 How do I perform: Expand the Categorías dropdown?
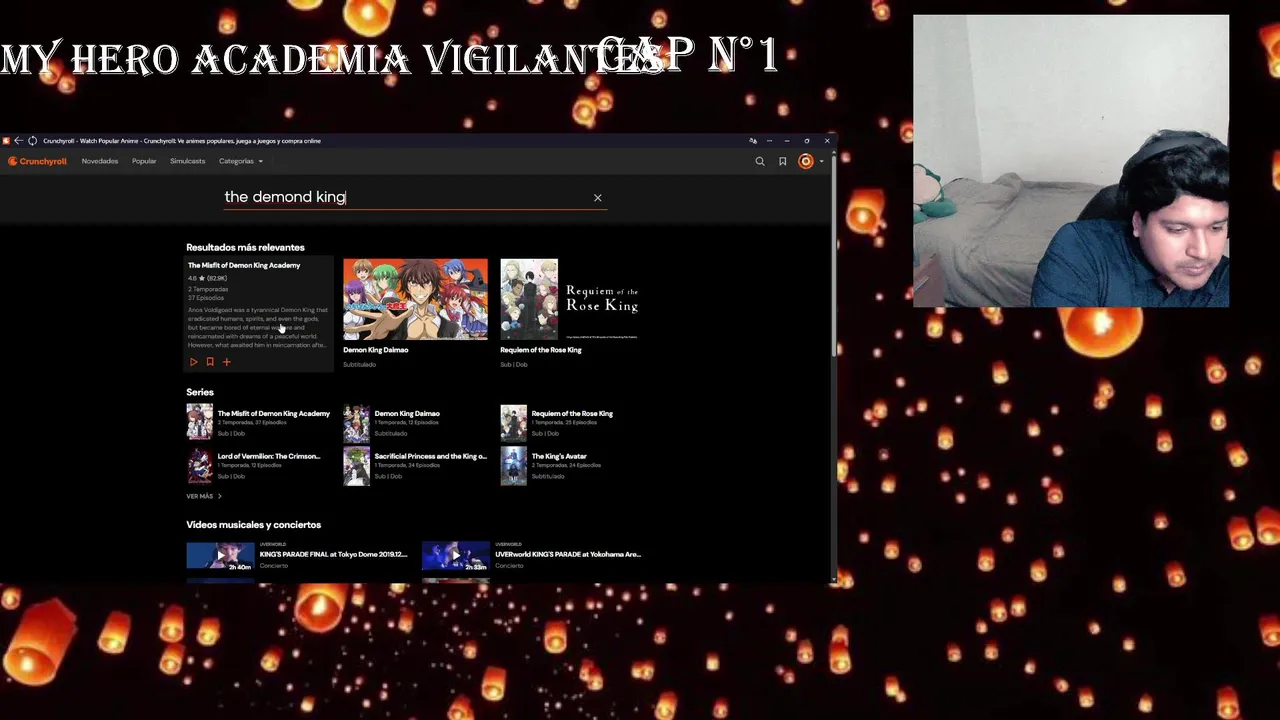(x=241, y=161)
